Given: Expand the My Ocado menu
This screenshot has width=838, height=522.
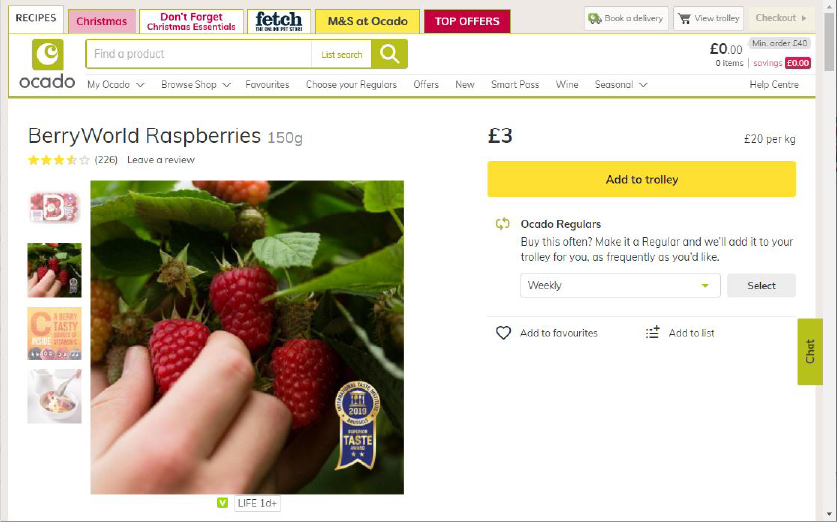Looking at the screenshot, I should point(116,84).
